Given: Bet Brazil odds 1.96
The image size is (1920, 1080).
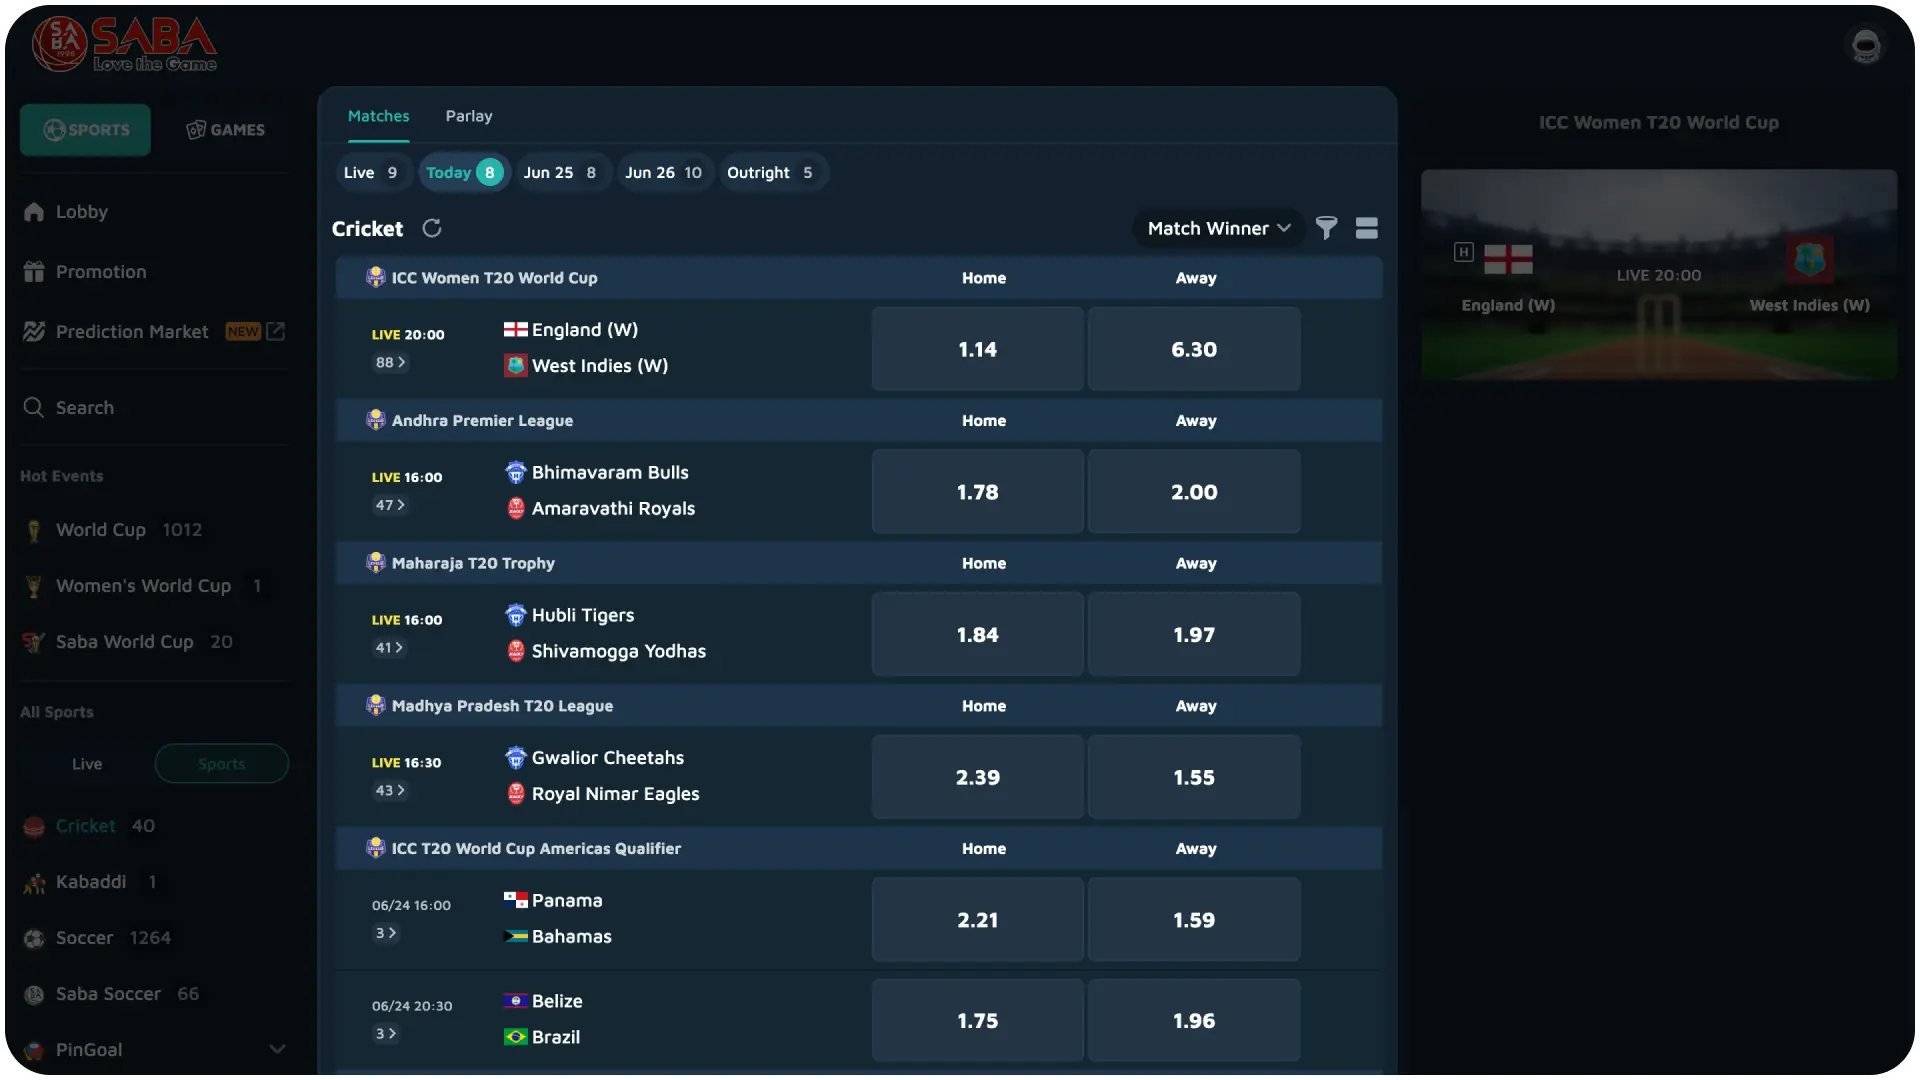Looking at the screenshot, I should pyautogui.click(x=1194, y=1021).
